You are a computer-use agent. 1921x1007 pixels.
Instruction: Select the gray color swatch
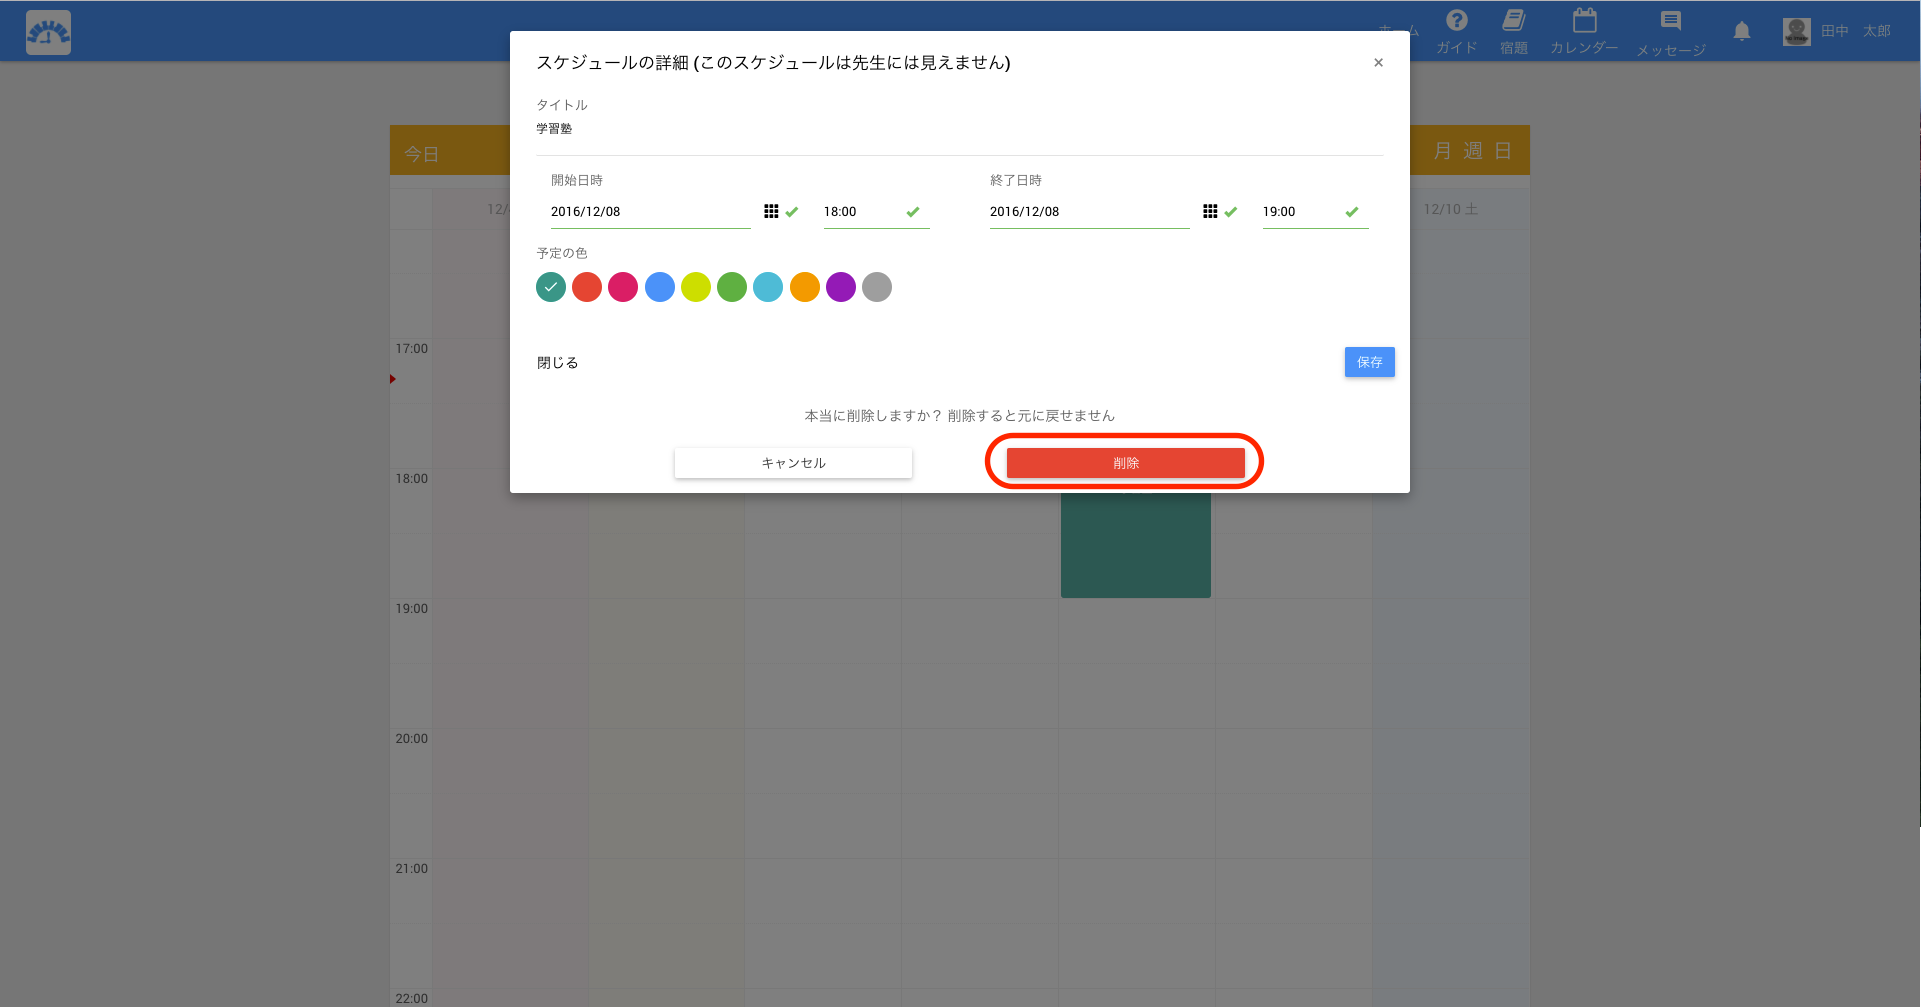[x=877, y=287]
